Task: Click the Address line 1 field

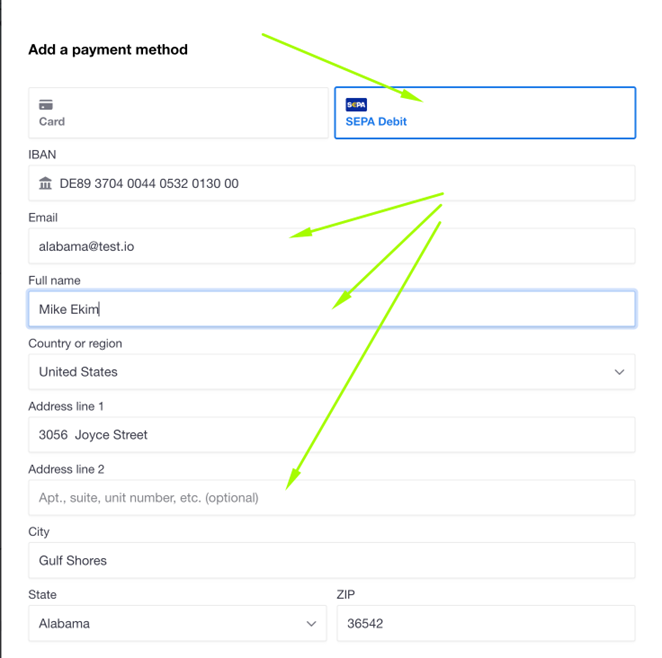Action: [x=331, y=435]
